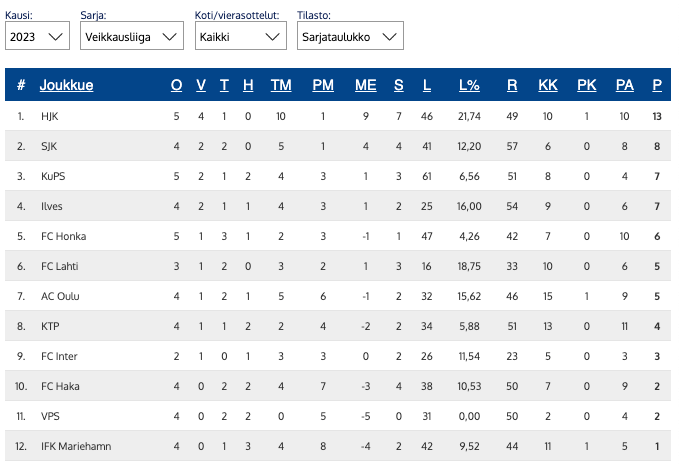Expand the Tilasto Sarjataulukko dropdown
The image size is (679, 465).
coord(349,37)
